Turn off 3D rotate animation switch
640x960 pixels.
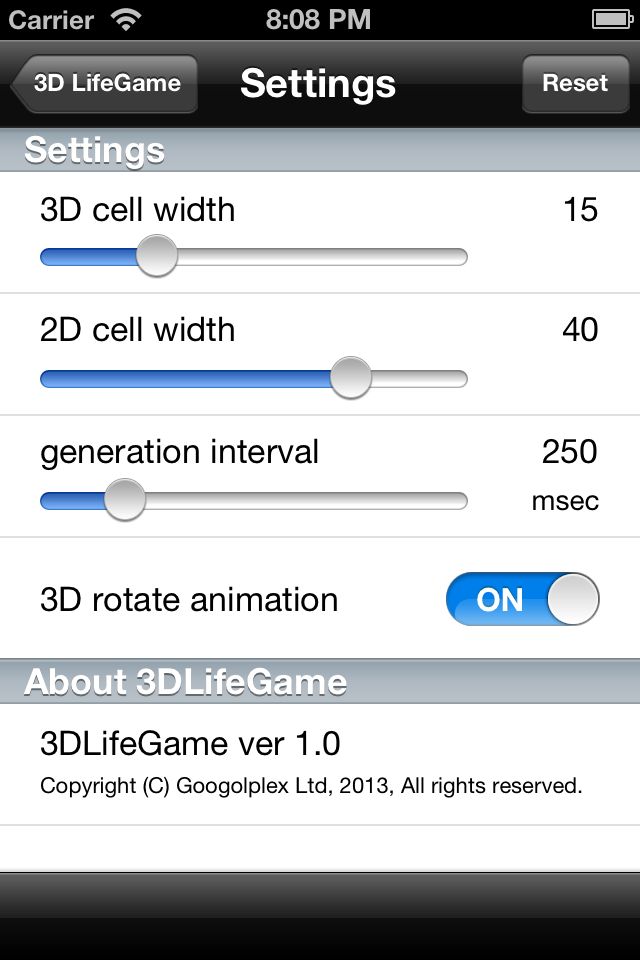[x=522, y=599]
